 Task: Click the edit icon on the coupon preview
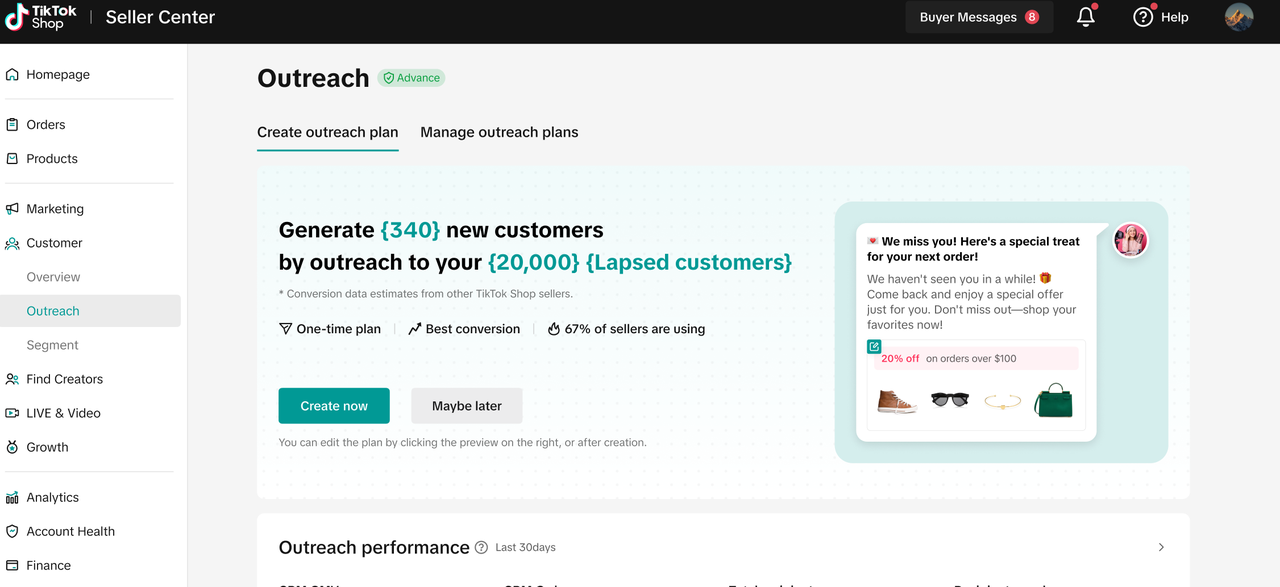[x=874, y=347]
